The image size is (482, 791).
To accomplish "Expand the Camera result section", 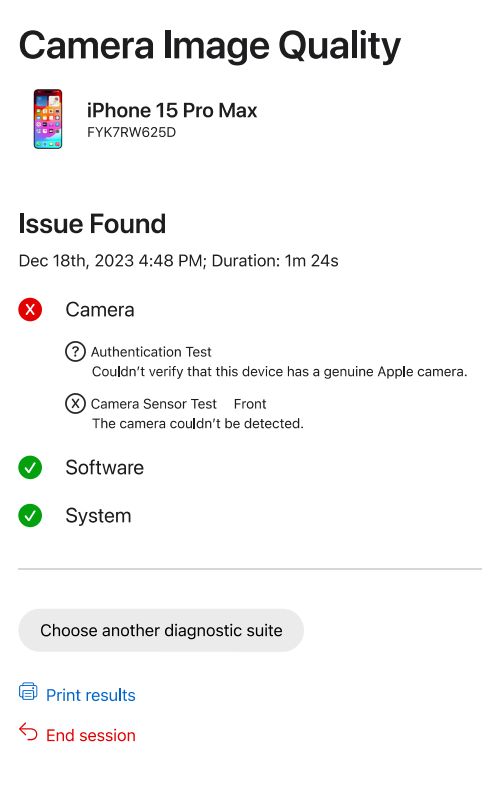I will (100, 310).
